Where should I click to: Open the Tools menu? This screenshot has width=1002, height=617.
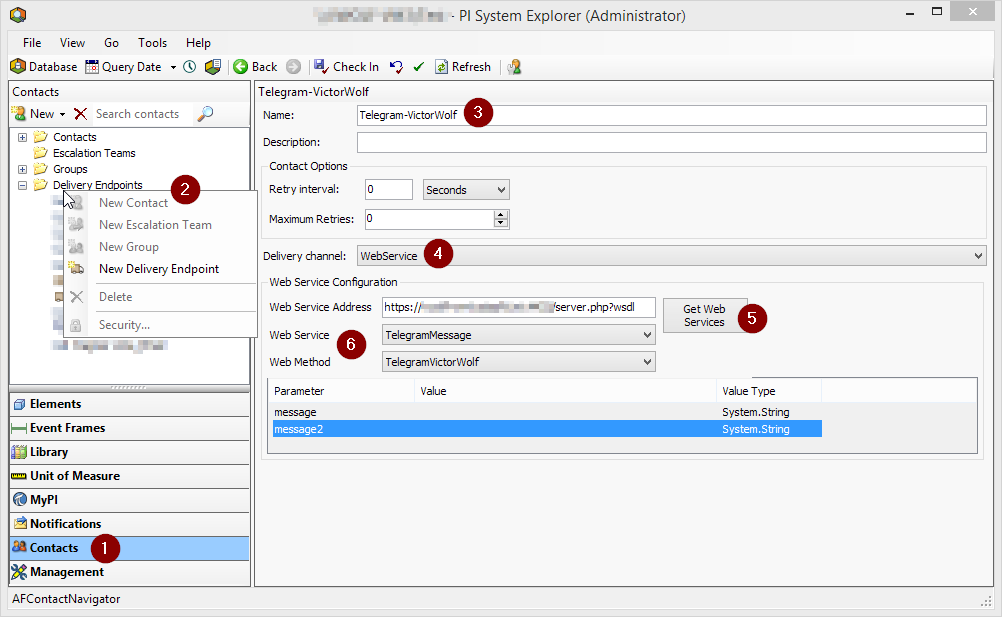pos(152,43)
